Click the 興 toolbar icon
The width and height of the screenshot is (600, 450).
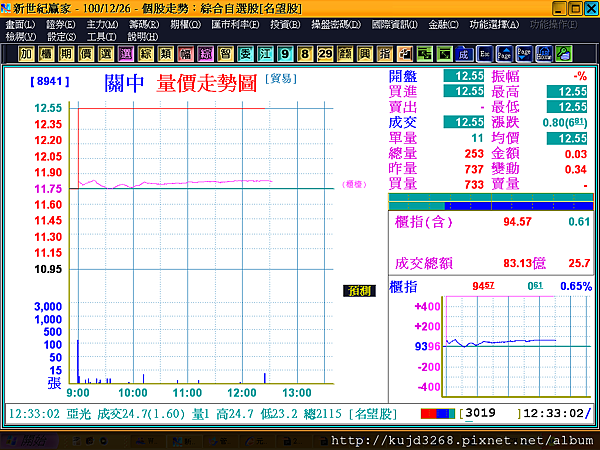click(x=365, y=54)
